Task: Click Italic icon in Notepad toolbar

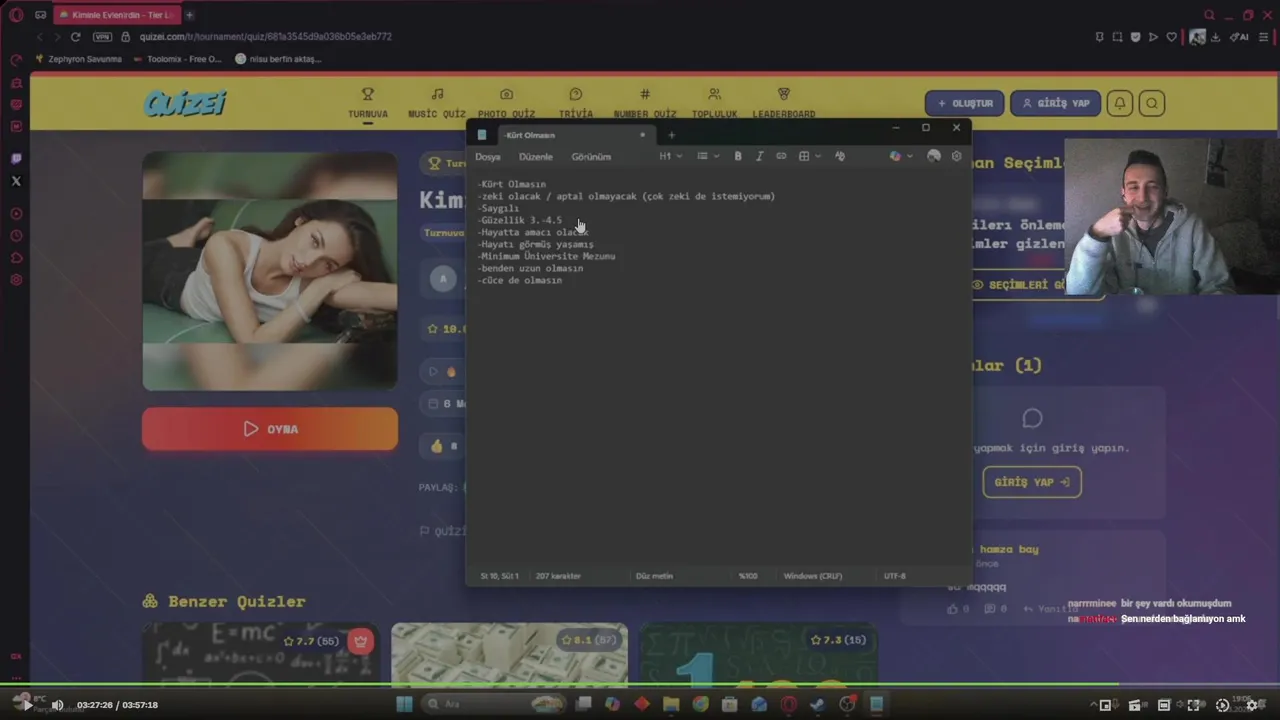Action: [759, 156]
